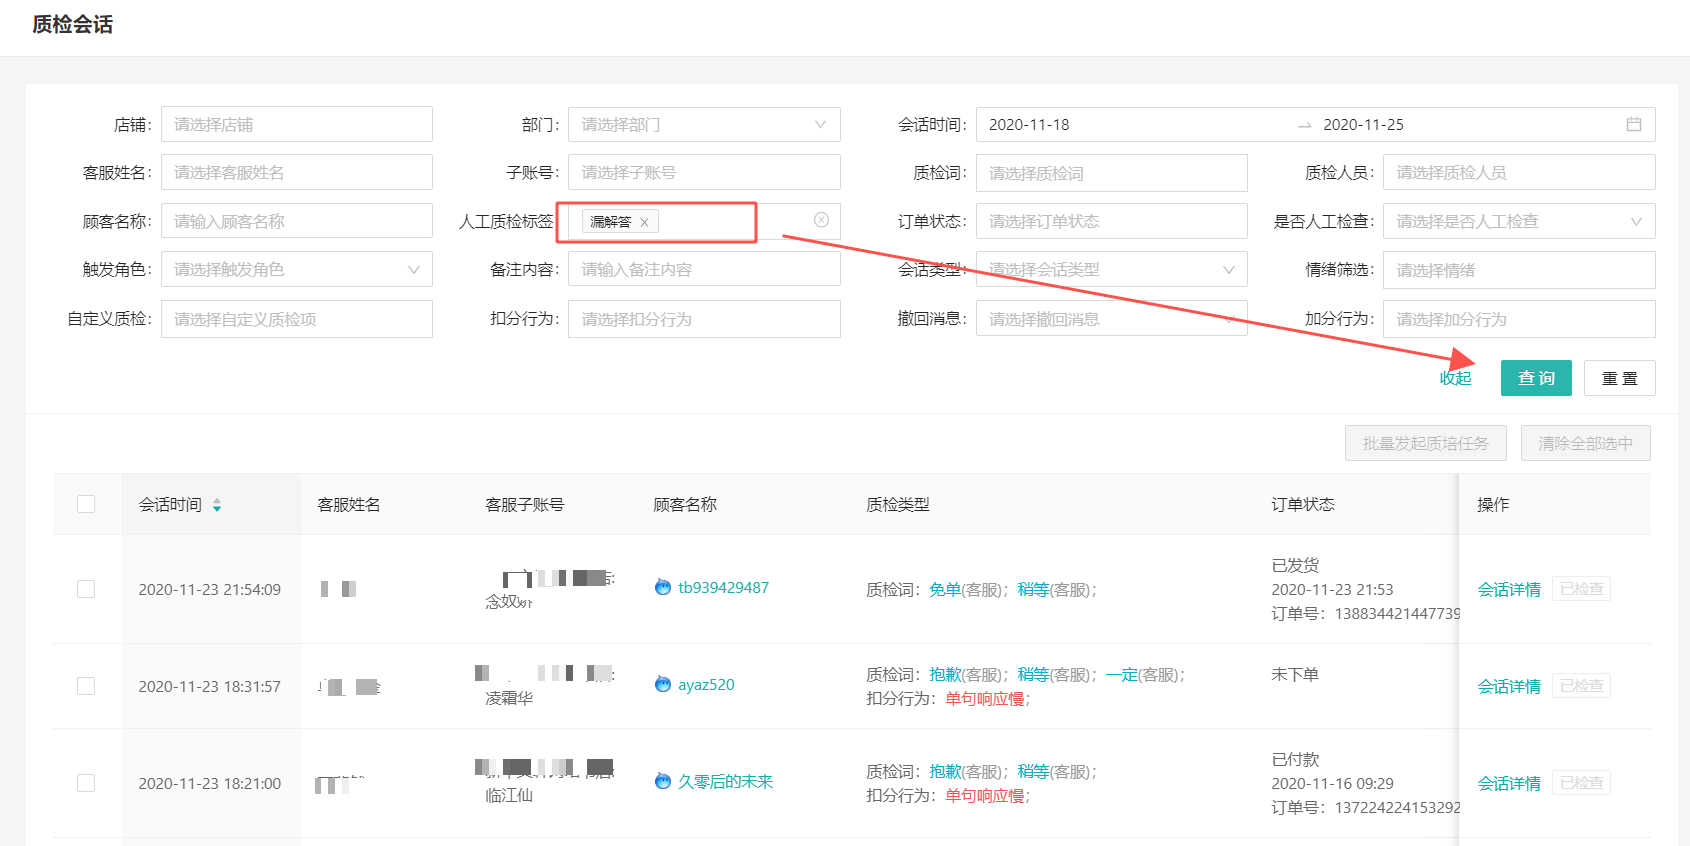Select the row dated 2020-11-23 18:31:57

pyautogui.click(x=86, y=686)
